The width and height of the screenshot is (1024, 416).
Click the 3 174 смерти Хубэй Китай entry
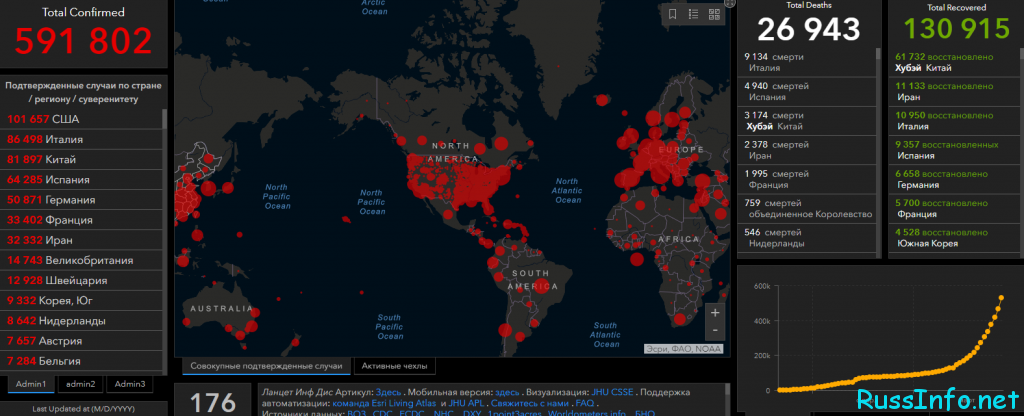(x=807, y=121)
